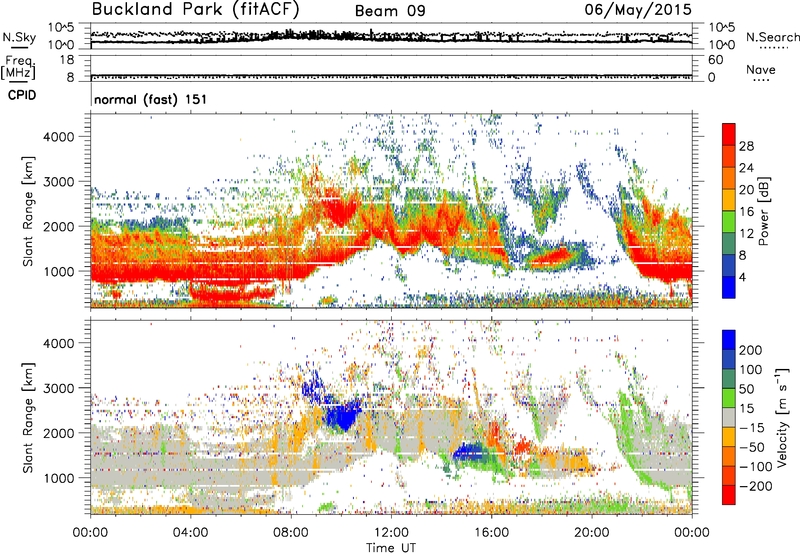Click the '-200' label on Velocity colorbar

pyautogui.click(x=756, y=486)
